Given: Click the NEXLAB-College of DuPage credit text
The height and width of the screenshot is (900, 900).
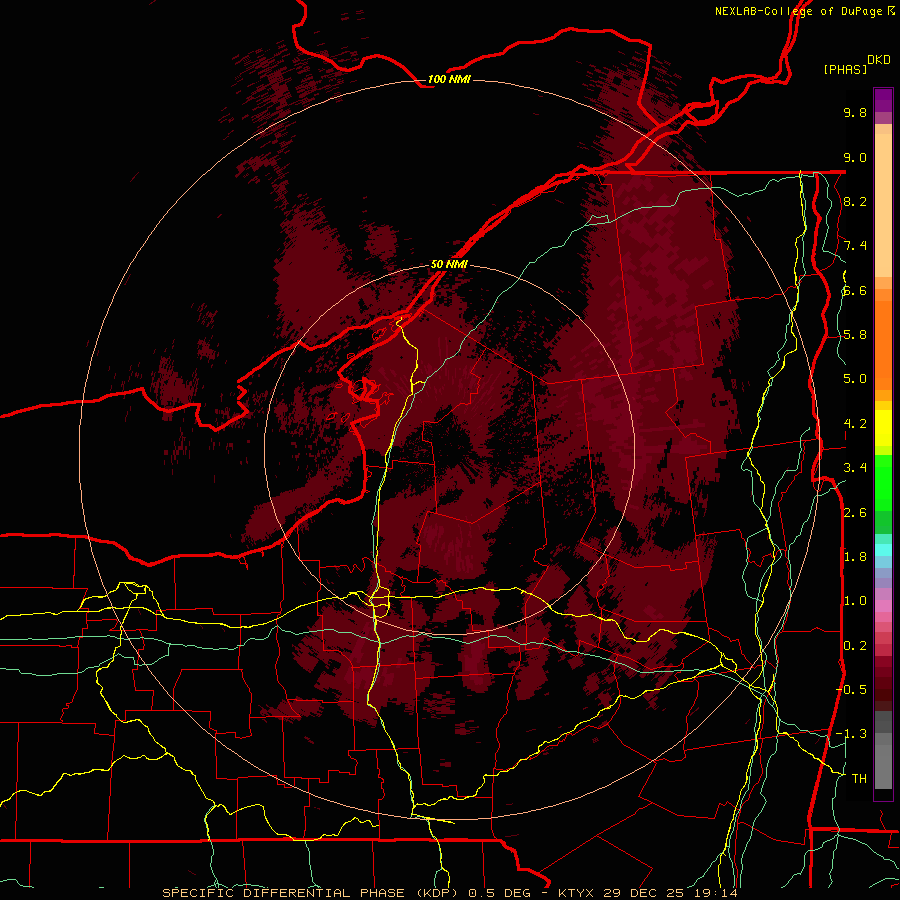Looking at the screenshot, I should click(x=798, y=11).
